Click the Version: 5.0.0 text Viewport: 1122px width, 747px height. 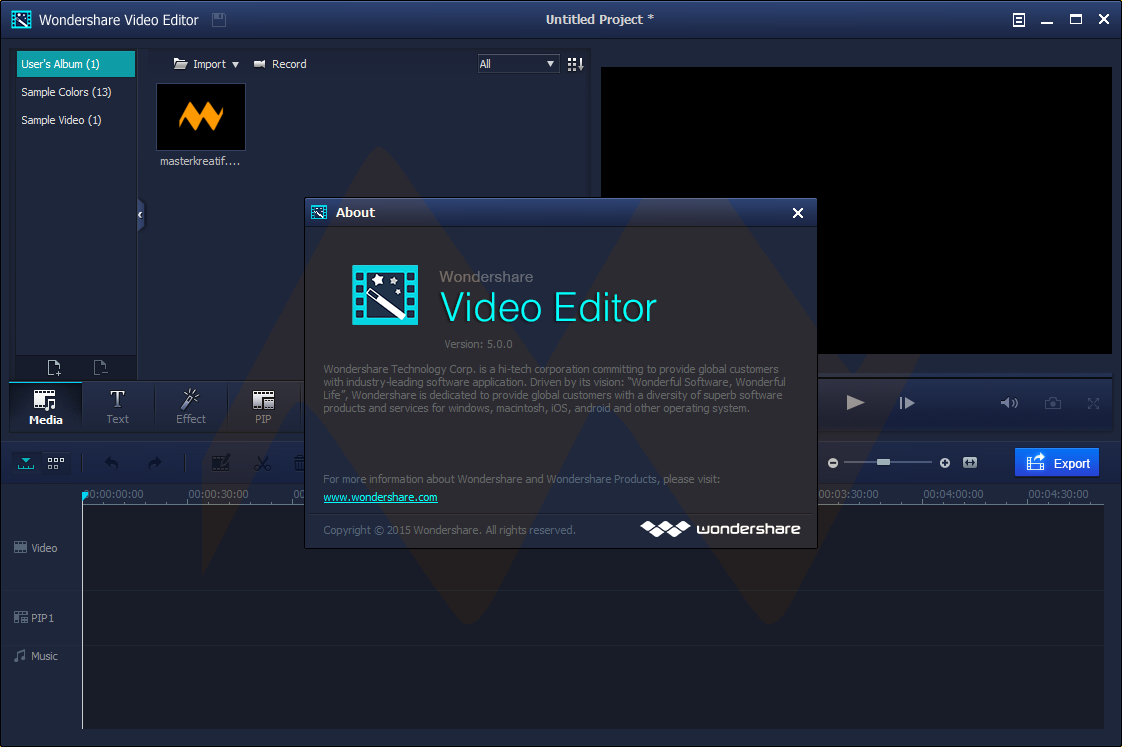coord(478,344)
